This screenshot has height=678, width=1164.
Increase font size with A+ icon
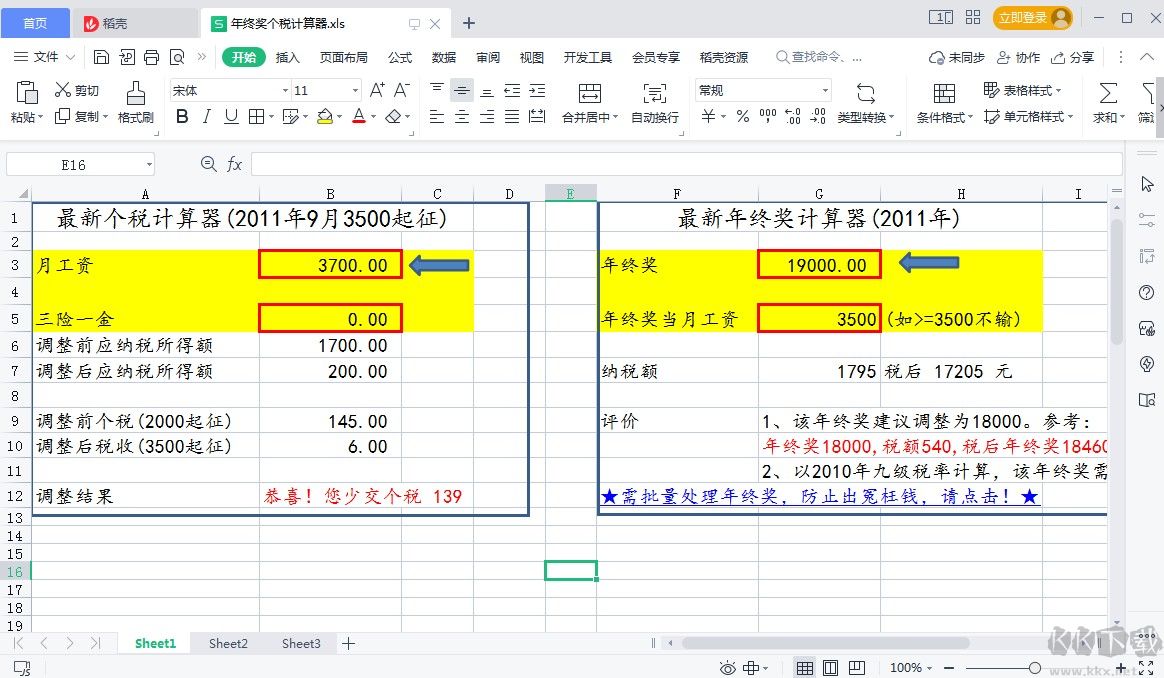377,90
